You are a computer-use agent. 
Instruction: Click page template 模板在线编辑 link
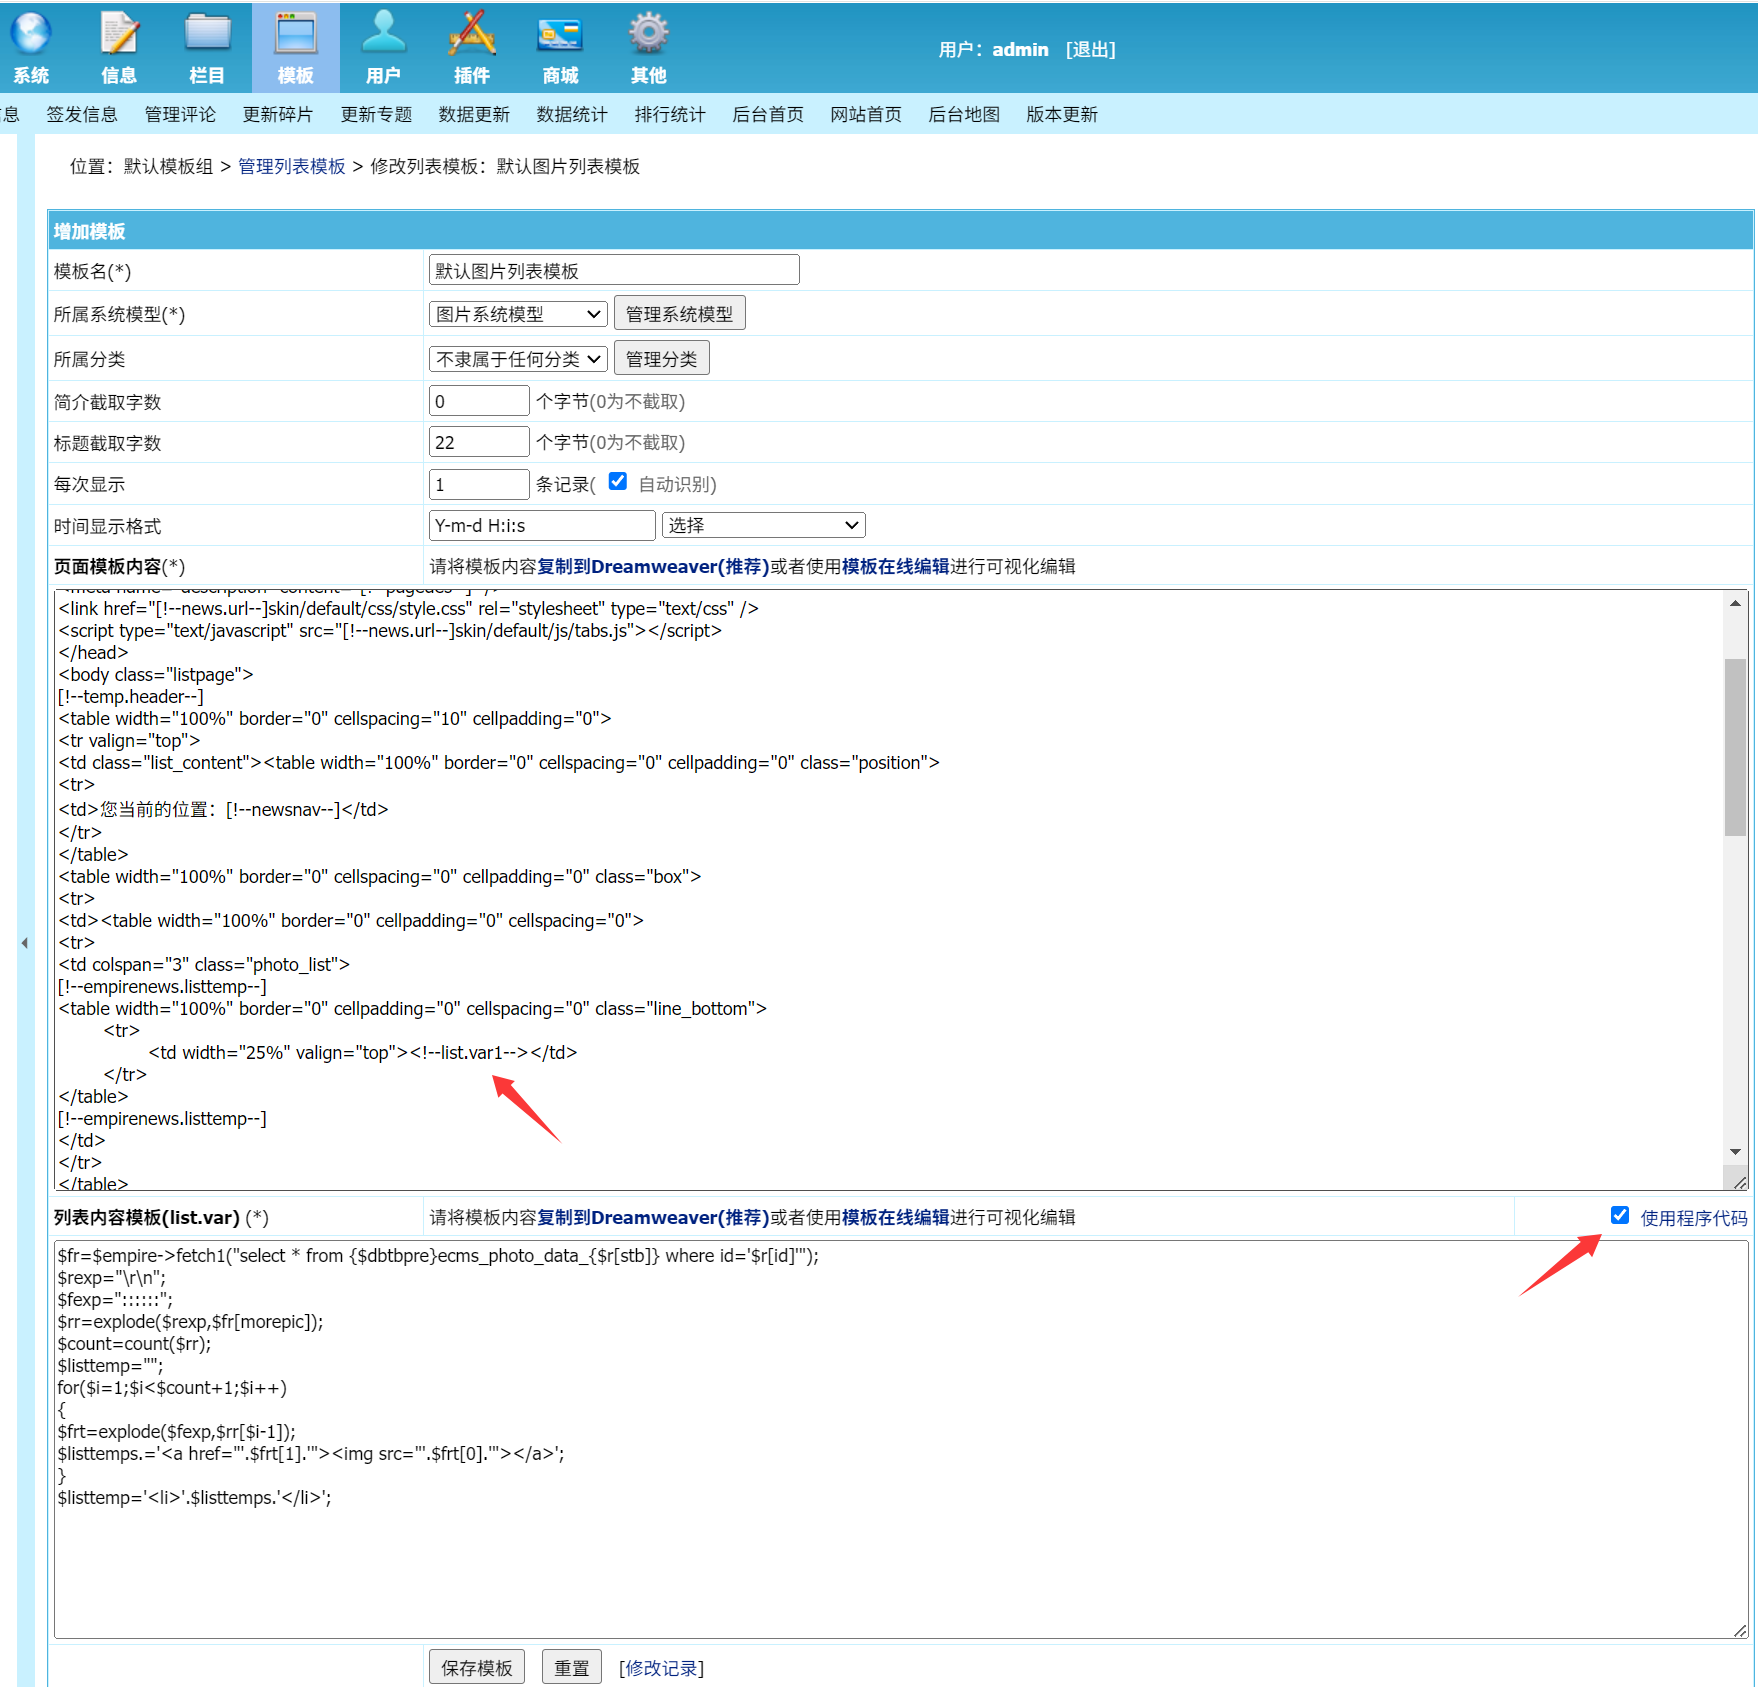pyautogui.click(x=896, y=566)
